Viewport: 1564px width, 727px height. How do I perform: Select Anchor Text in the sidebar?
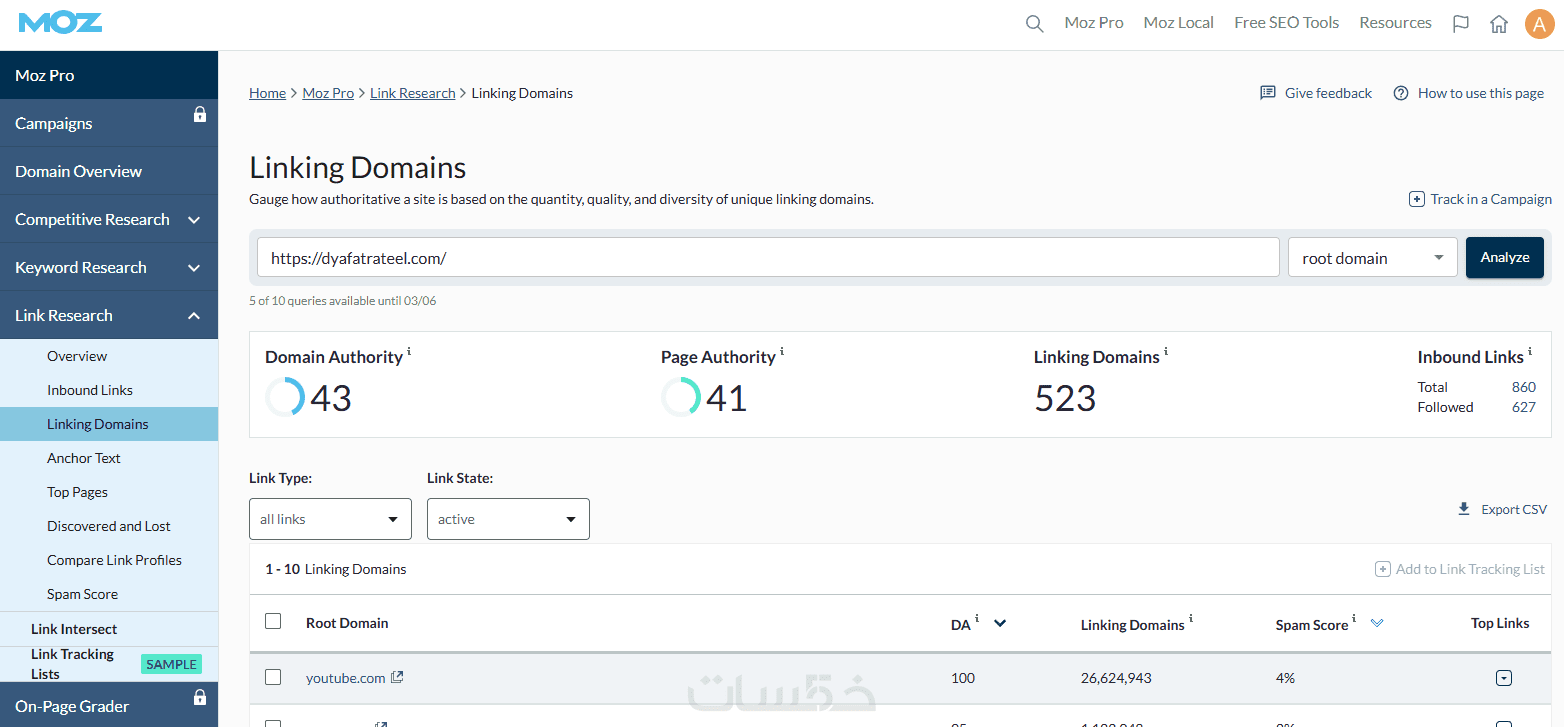[84, 458]
